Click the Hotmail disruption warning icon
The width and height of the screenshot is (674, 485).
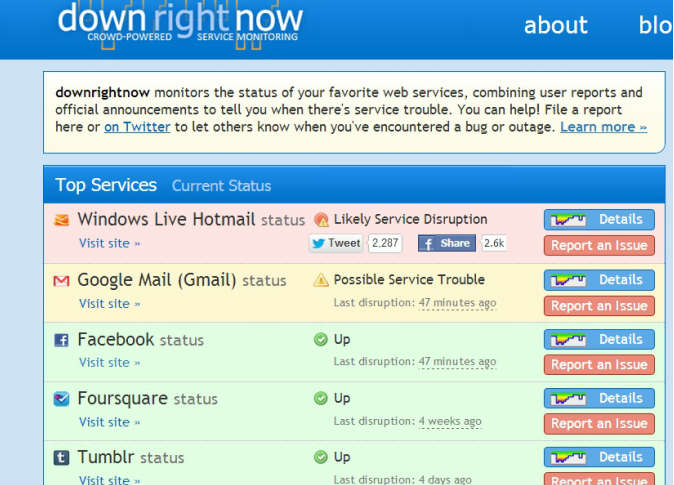[x=321, y=220]
